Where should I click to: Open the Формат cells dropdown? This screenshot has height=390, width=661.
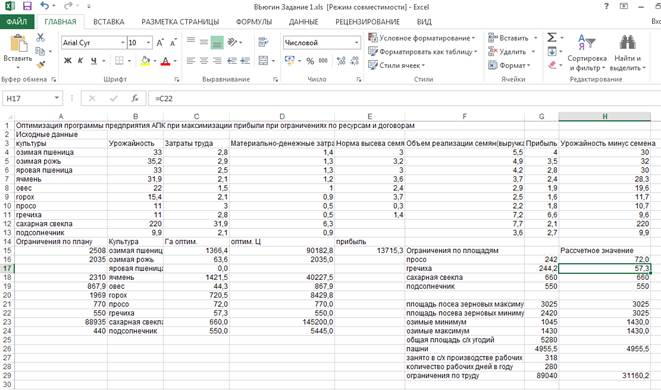click(509, 65)
